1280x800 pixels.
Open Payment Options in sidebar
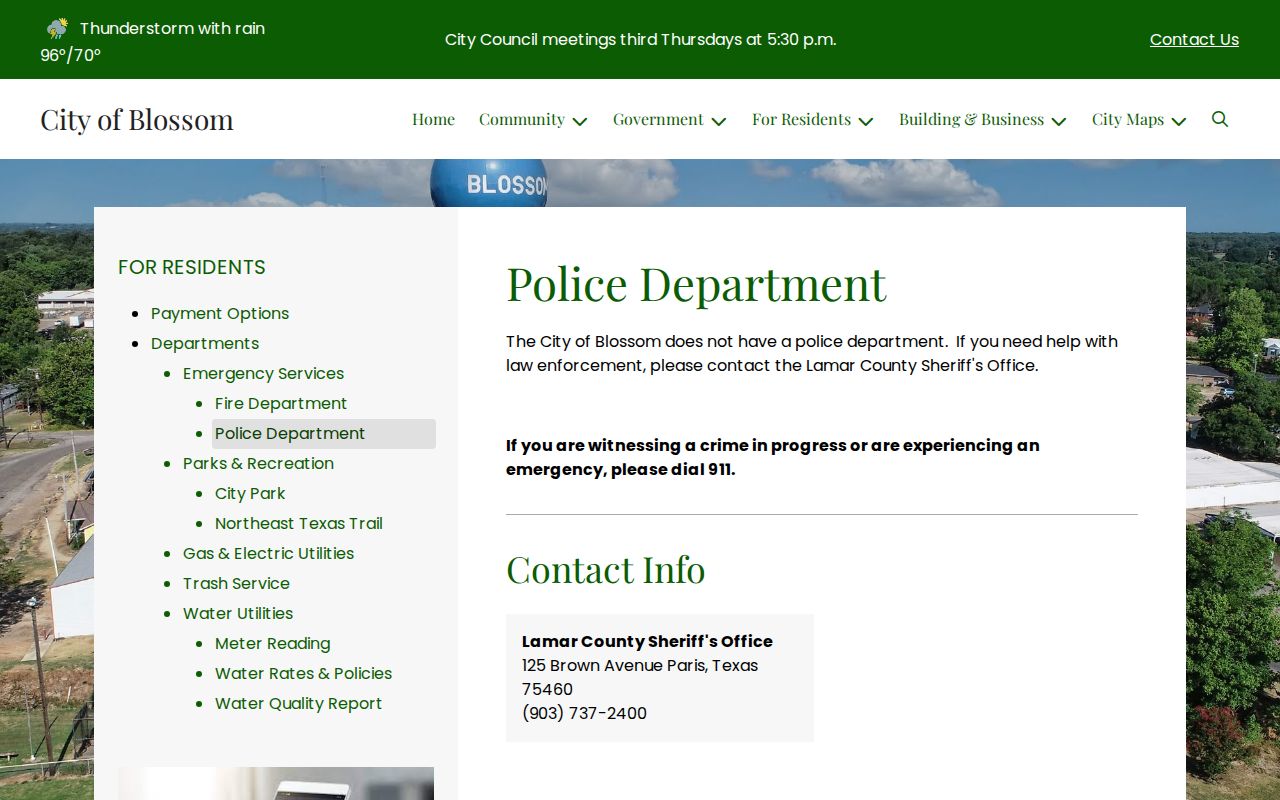(x=220, y=313)
